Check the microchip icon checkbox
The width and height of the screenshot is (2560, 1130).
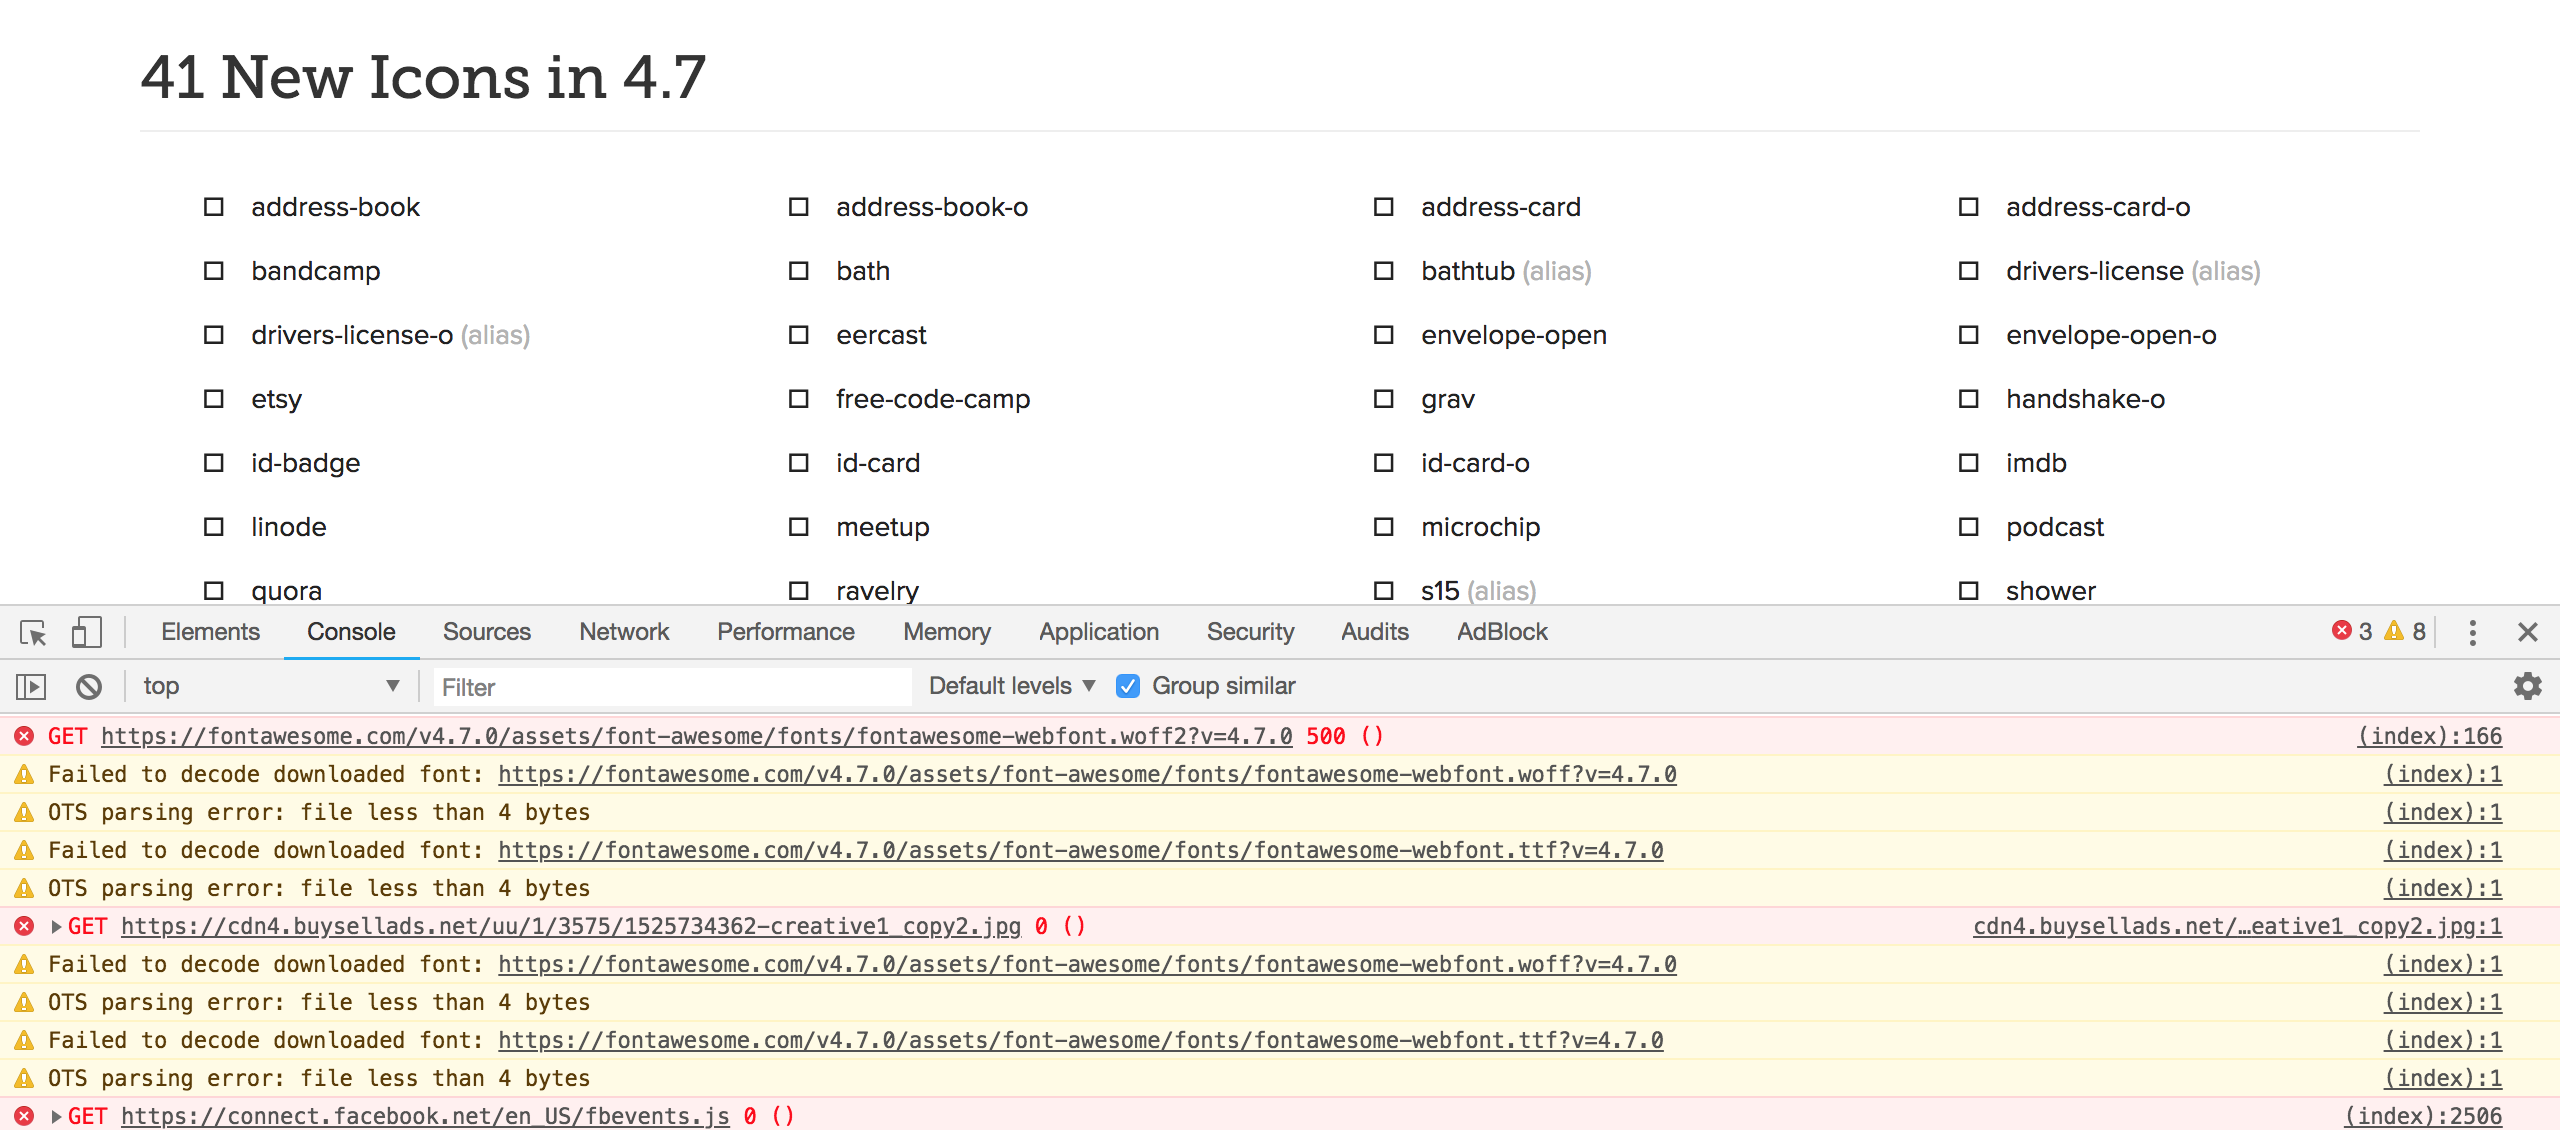coord(1383,526)
